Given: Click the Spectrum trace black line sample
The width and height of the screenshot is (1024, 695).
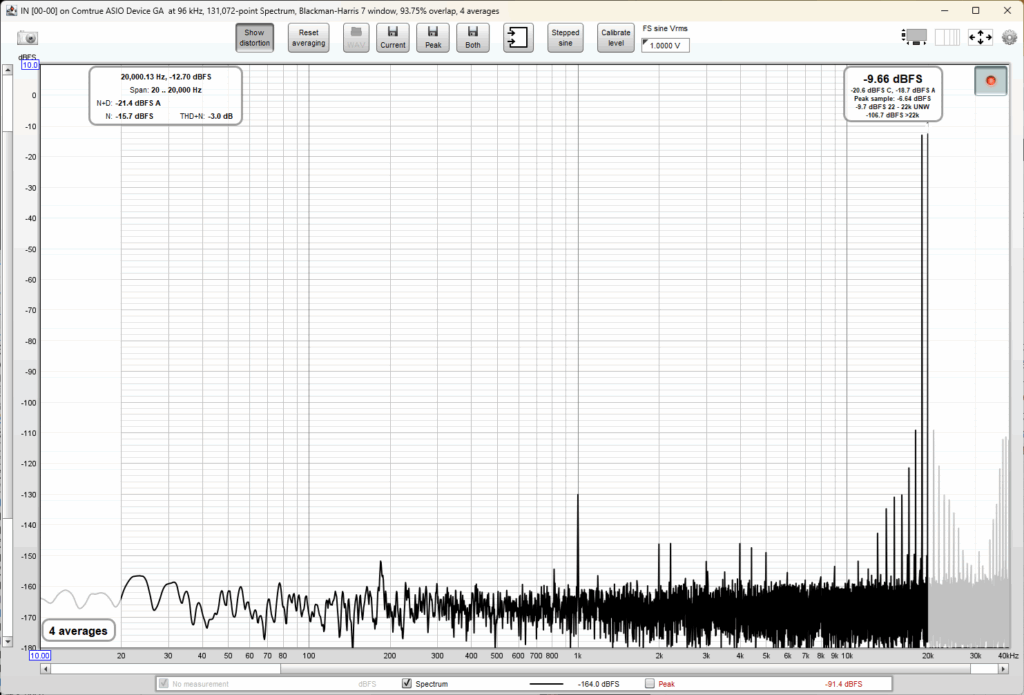Looking at the screenshot, I should tap(546, 684).
